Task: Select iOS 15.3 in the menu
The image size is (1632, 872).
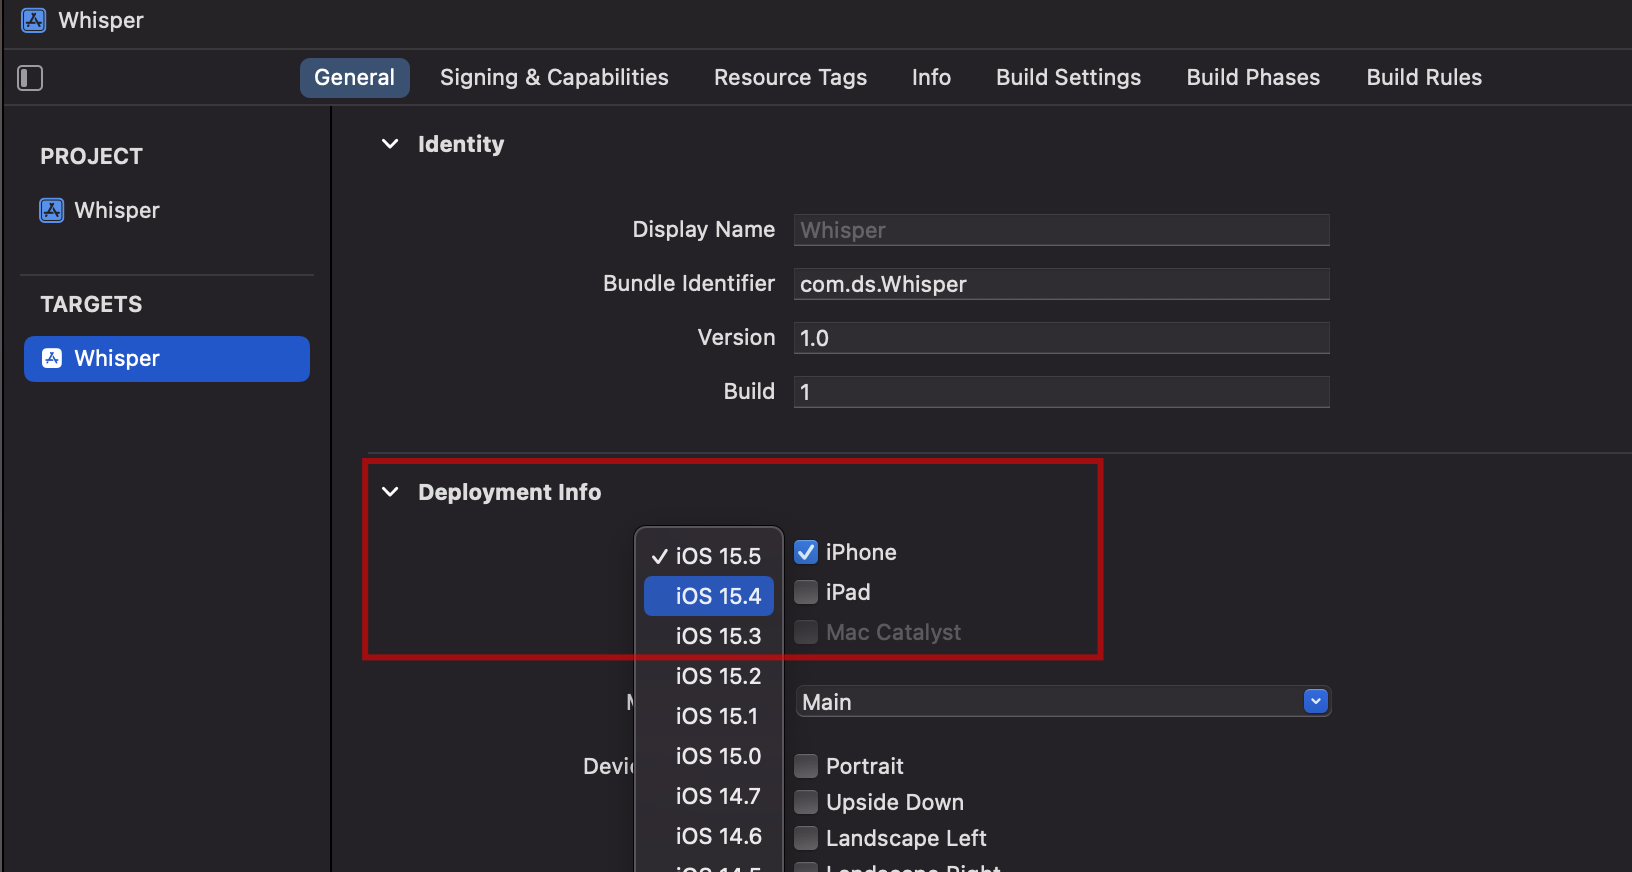Action: tap(709, 636)
